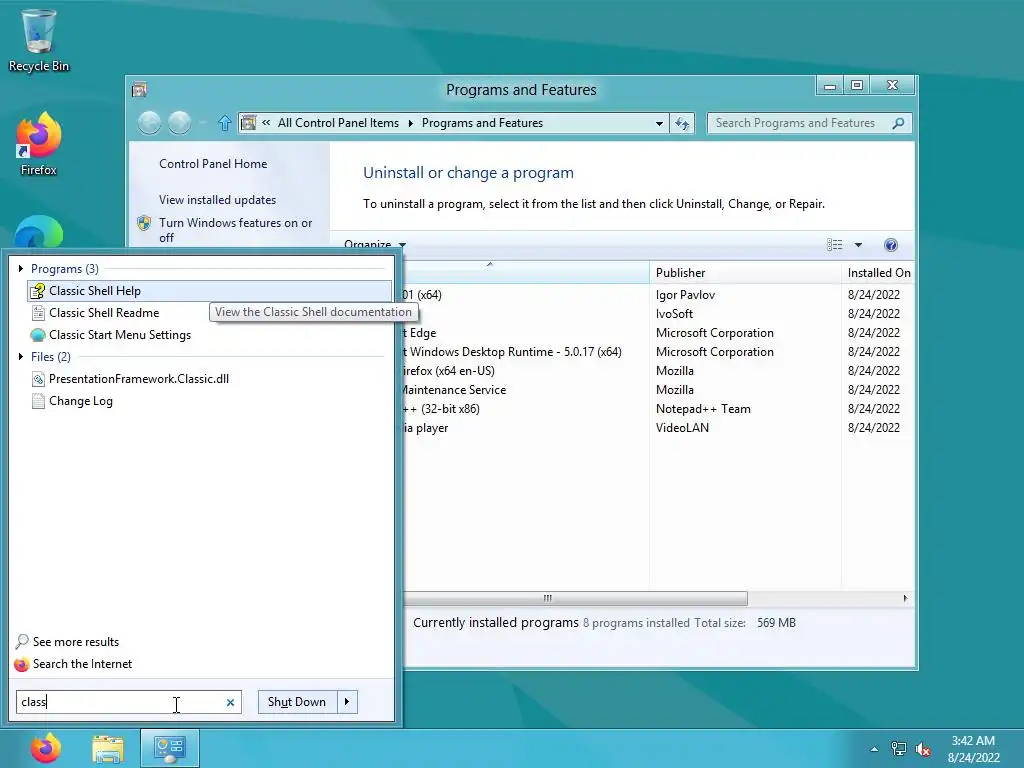
Task: Click the Microsoft Edge desktop icon
Action: click(39, 232)
